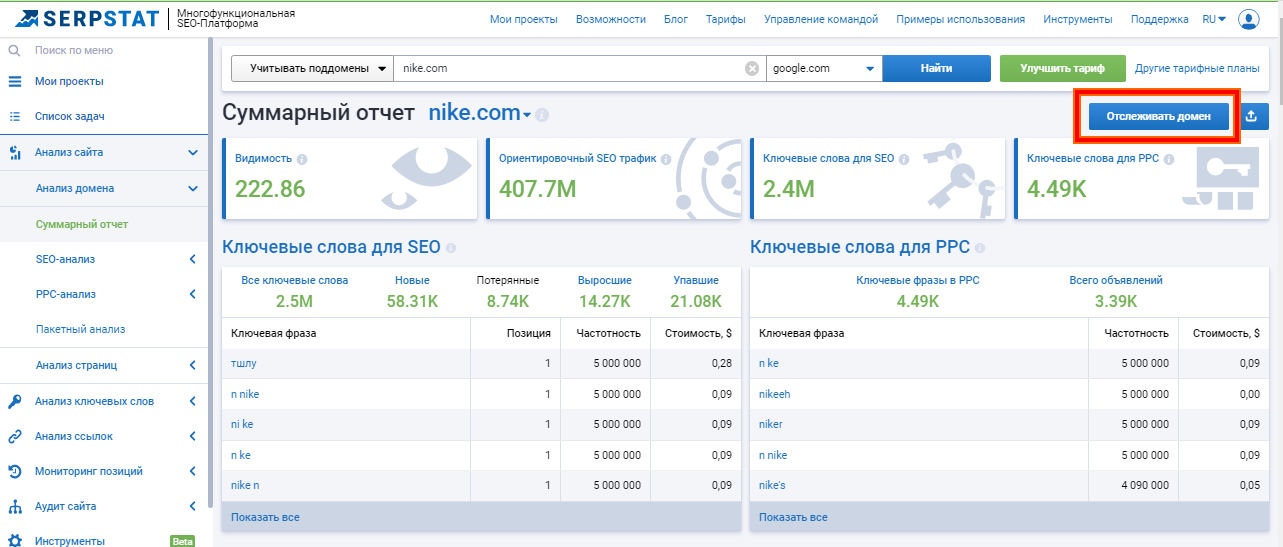Click the info icon beside Видимость
Viewport: 1283px width, 547px height.
[302, 159]
